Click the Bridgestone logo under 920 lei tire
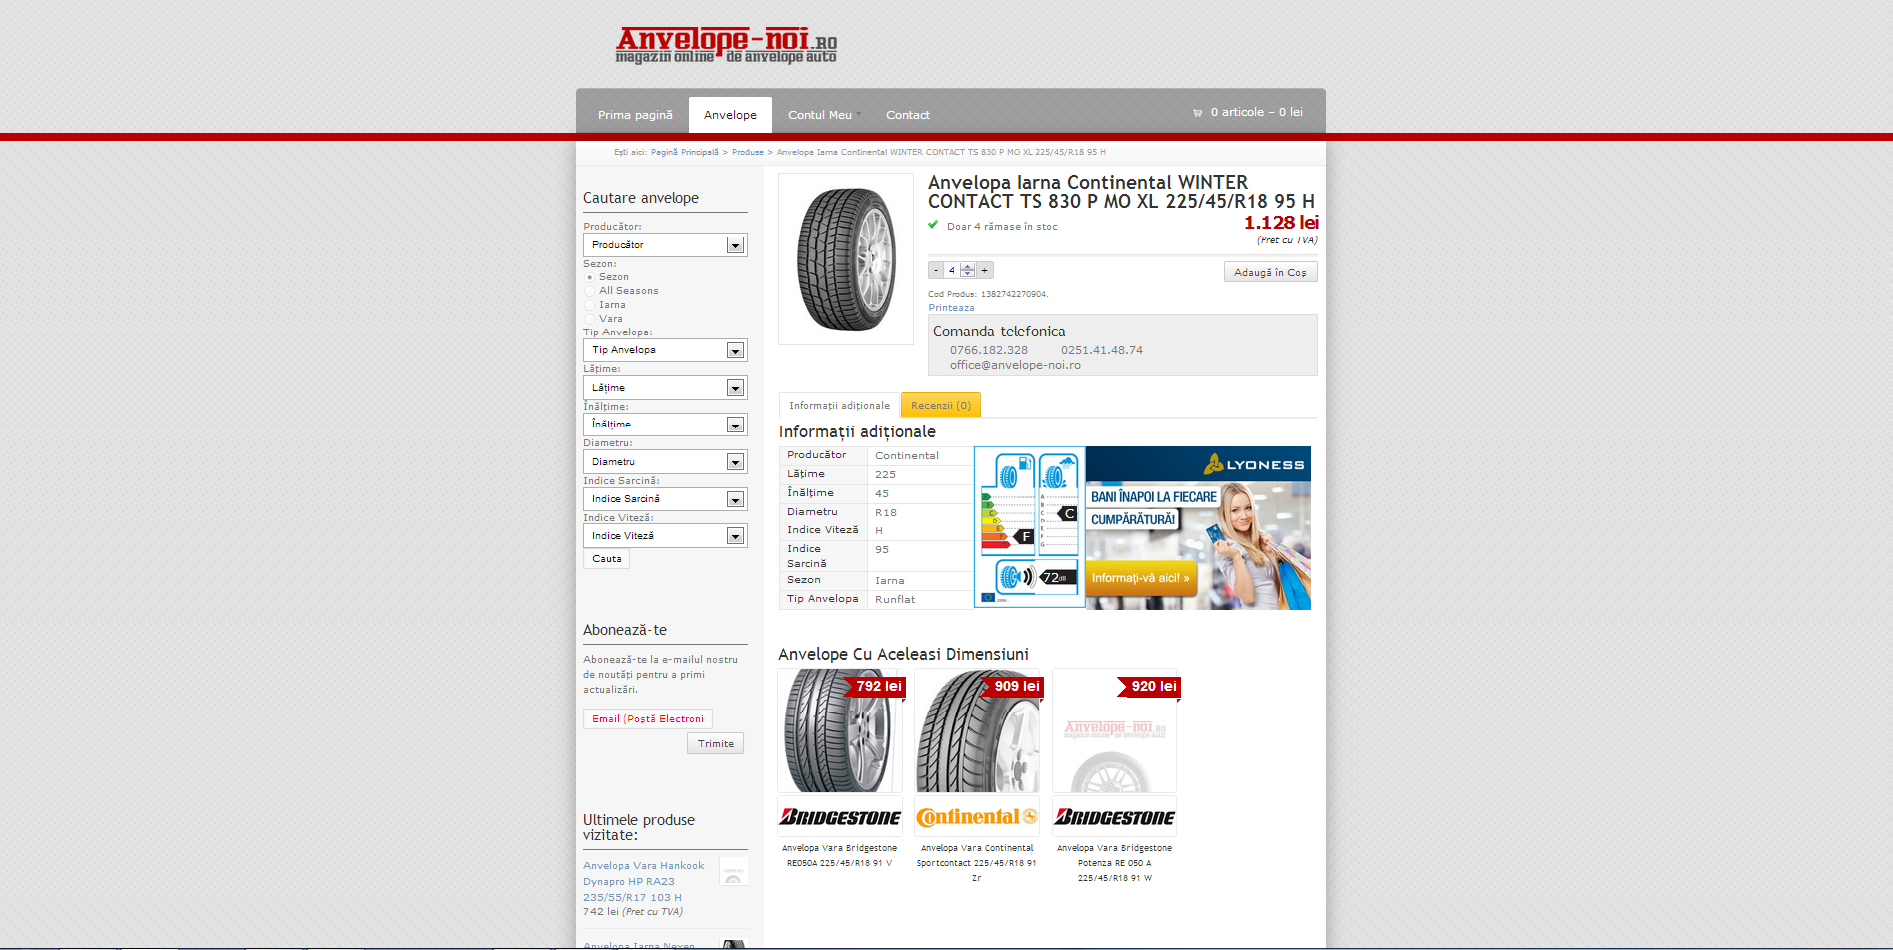 1115,817
